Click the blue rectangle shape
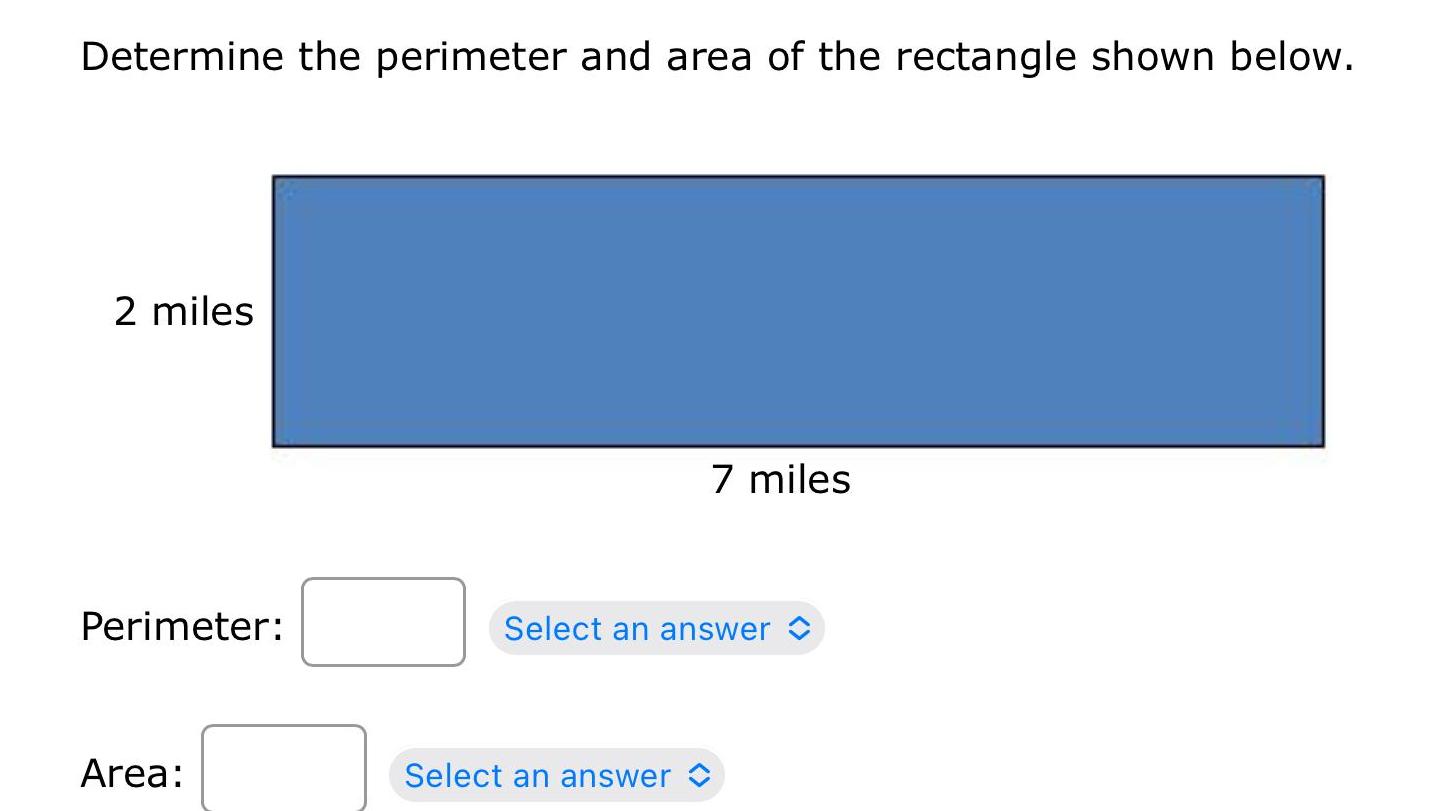Viewport: 1433px width, 811px height. tap(800, 310)
